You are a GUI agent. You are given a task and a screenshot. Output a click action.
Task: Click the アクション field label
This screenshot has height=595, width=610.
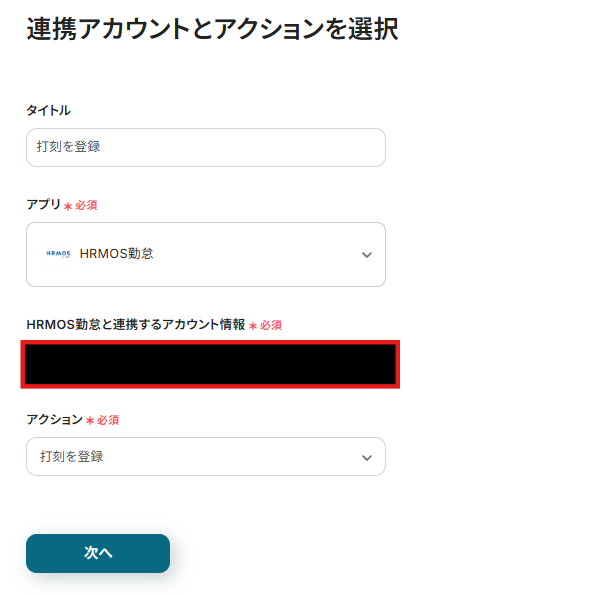tap(54, 419)
